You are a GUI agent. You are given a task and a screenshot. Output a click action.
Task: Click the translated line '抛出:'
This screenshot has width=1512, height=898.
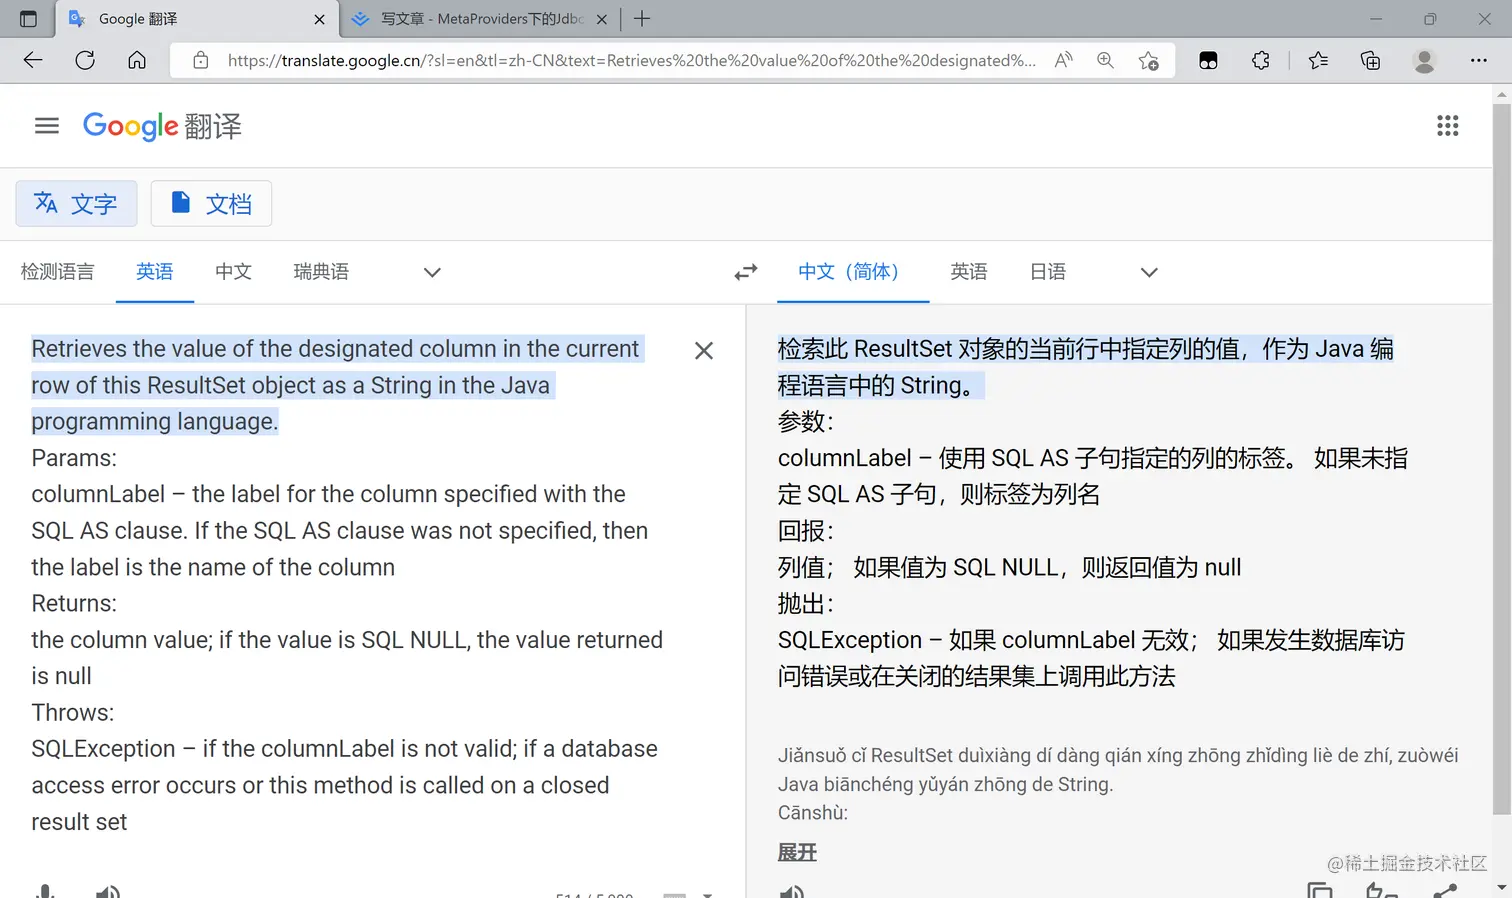tap(806, 604)
